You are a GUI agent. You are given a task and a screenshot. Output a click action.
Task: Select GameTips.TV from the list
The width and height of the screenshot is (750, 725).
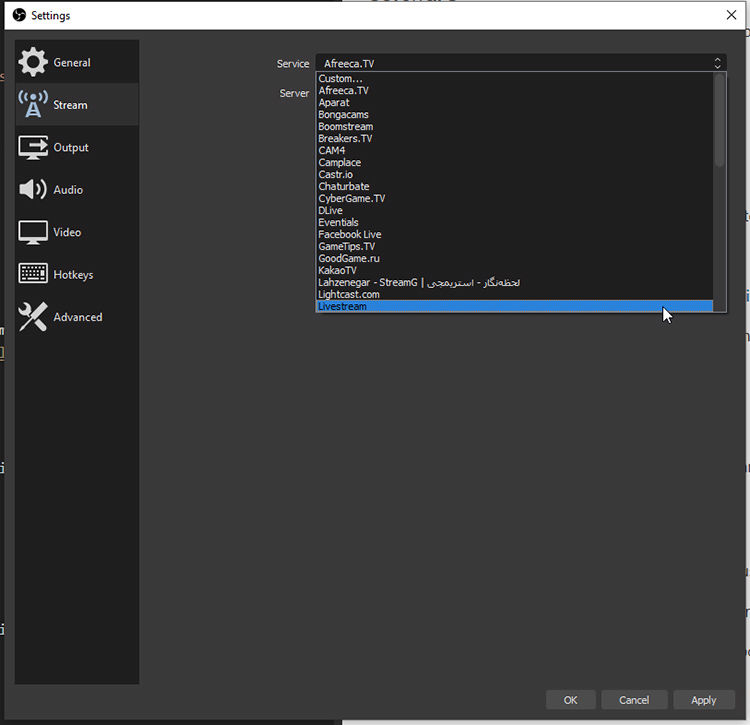tap(515, 246)
